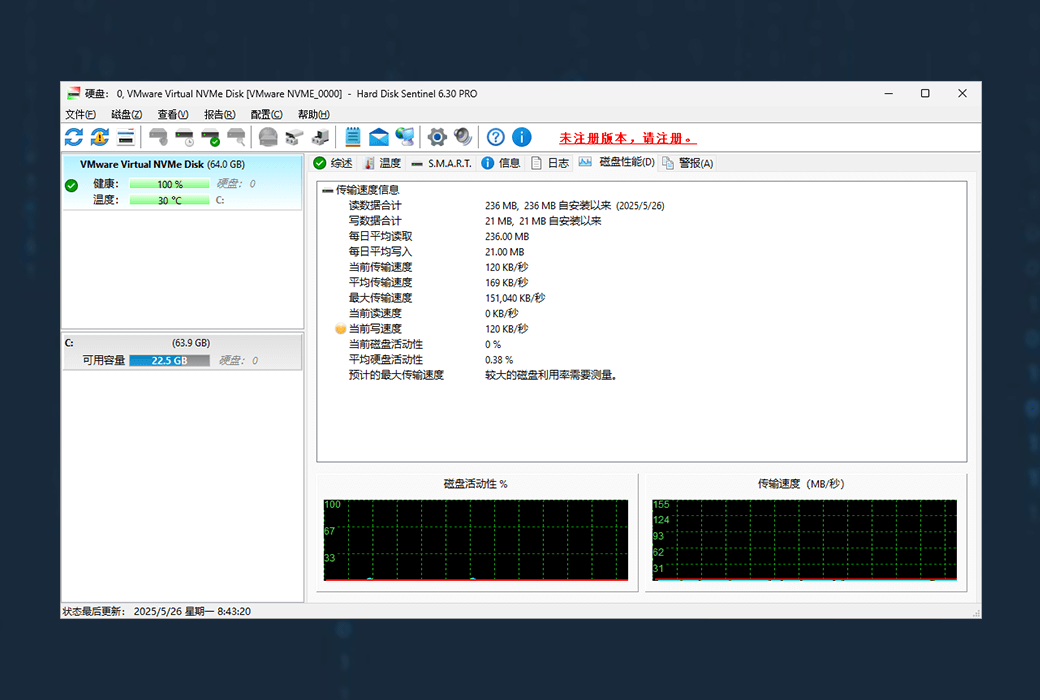Open the 文件(F) menu
Viewport: 1040px width, 700px height.
pyautogui.click(x=80, y=114)
